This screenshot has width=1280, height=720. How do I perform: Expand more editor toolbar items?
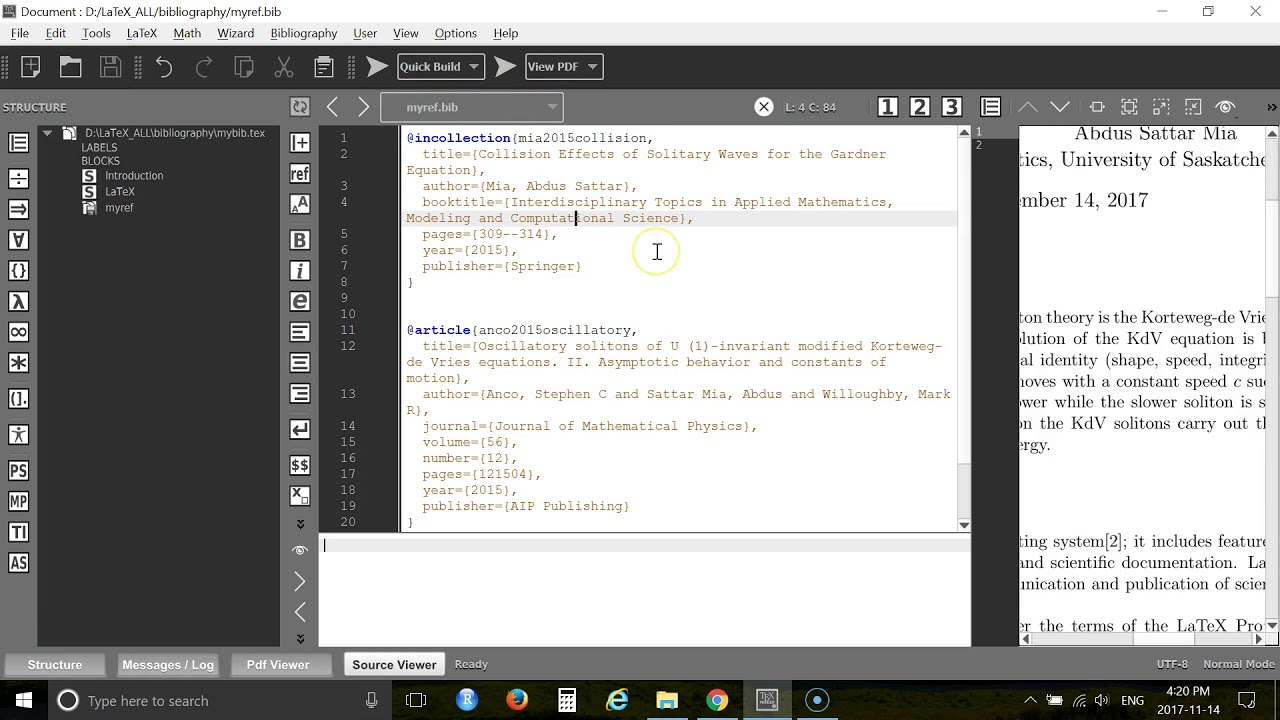click(x=299, y=524)
